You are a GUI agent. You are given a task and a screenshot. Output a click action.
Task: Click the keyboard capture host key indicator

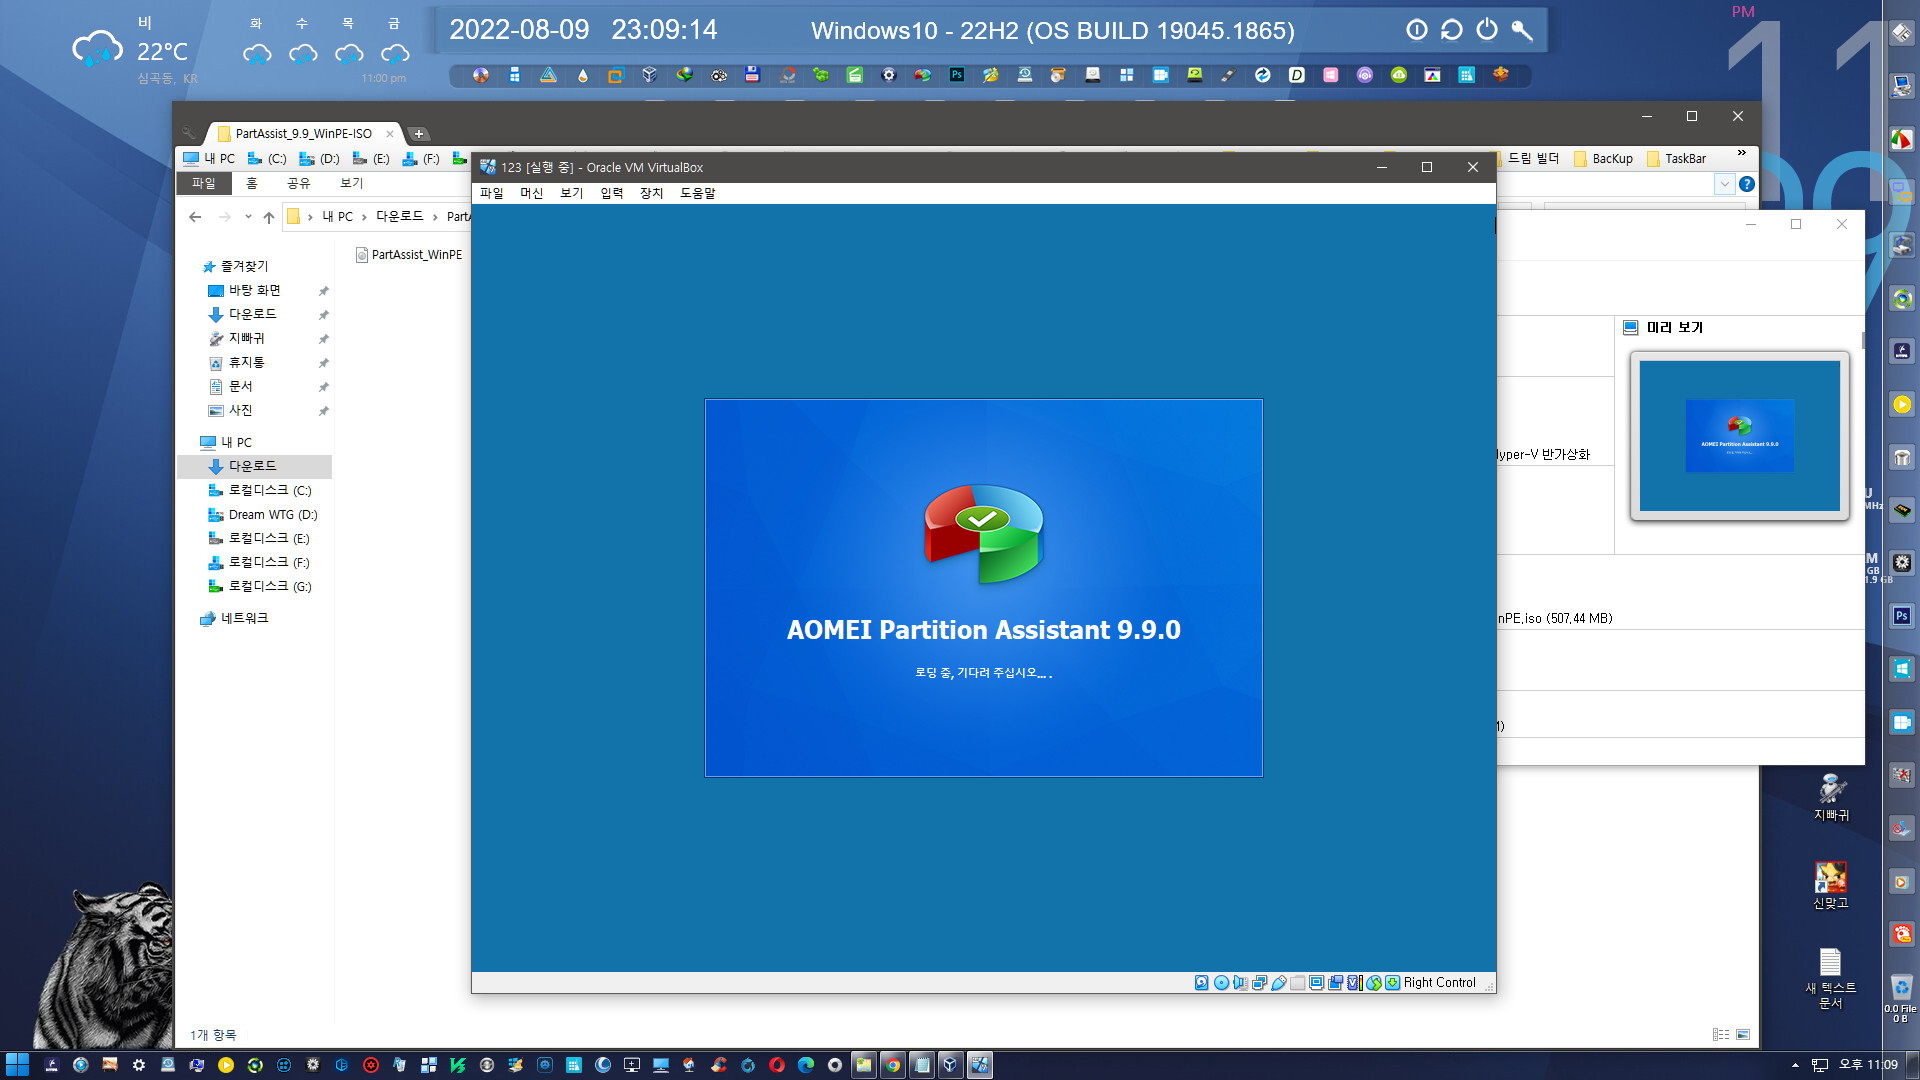1392,983
